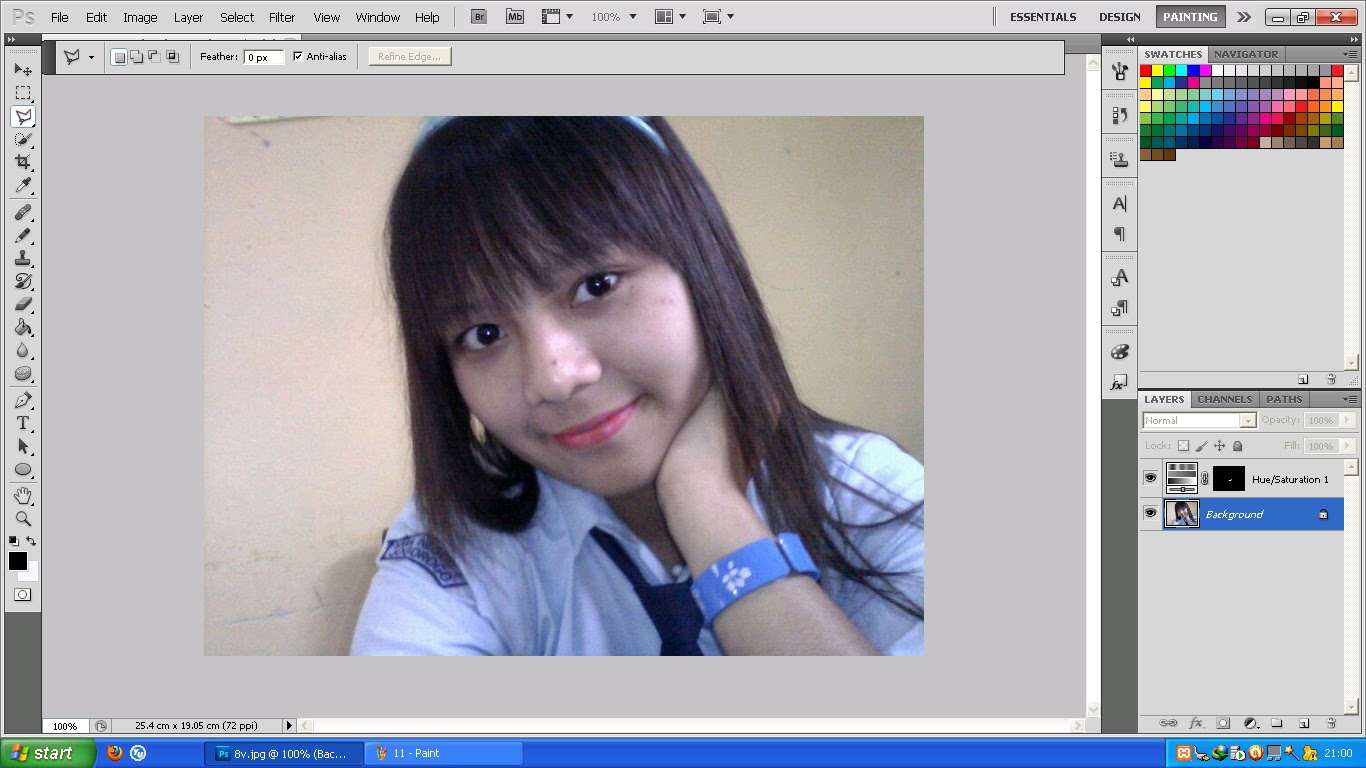Image resolution: width=1366 pixels, height=768 pixels.
Task: Select the Pencil tool
Action: click(22, 235)
